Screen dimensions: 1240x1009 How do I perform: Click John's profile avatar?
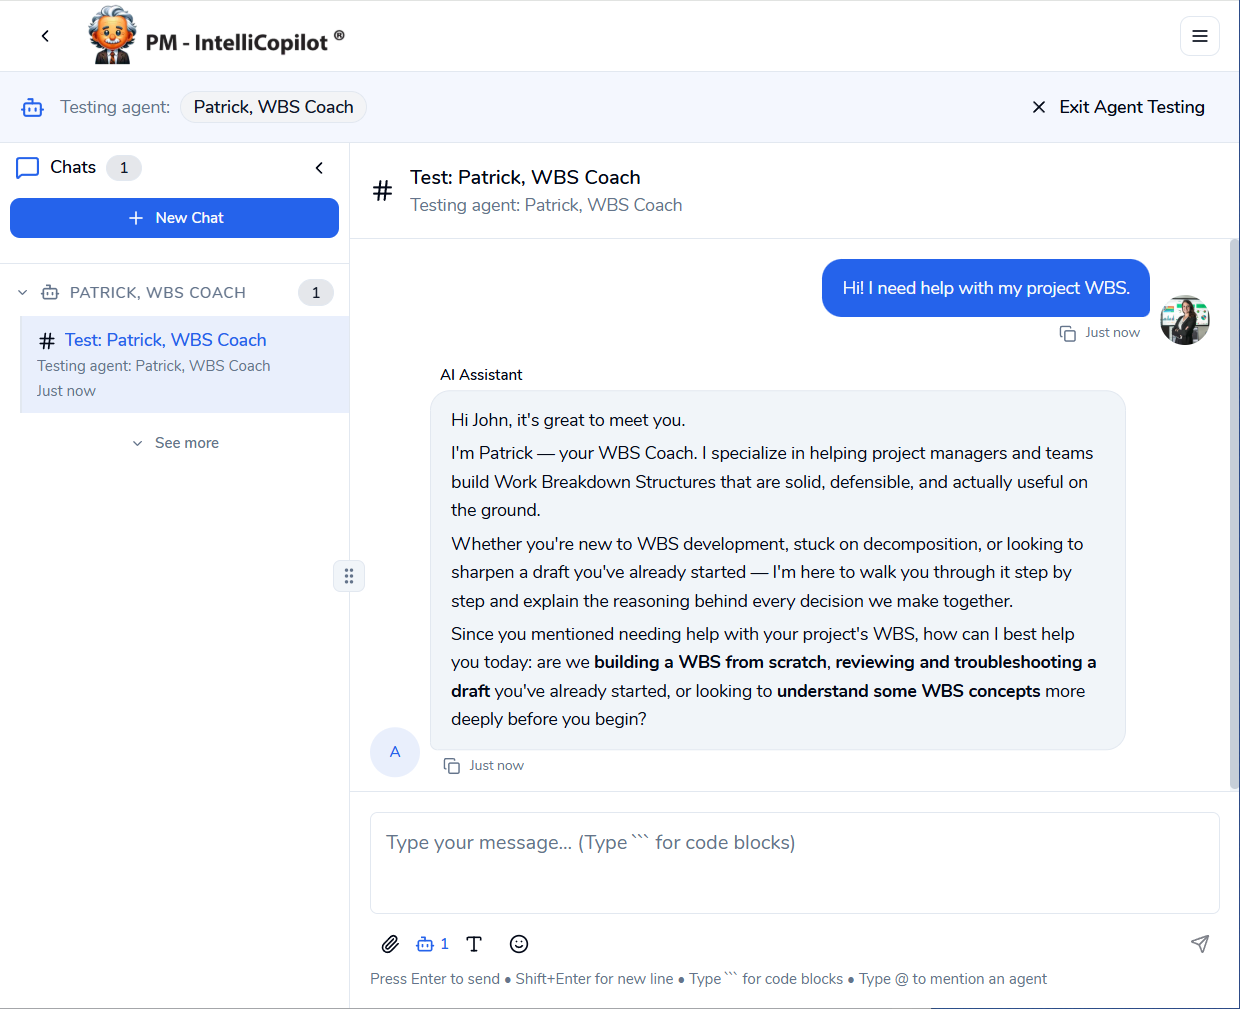tap(1184, 319)
